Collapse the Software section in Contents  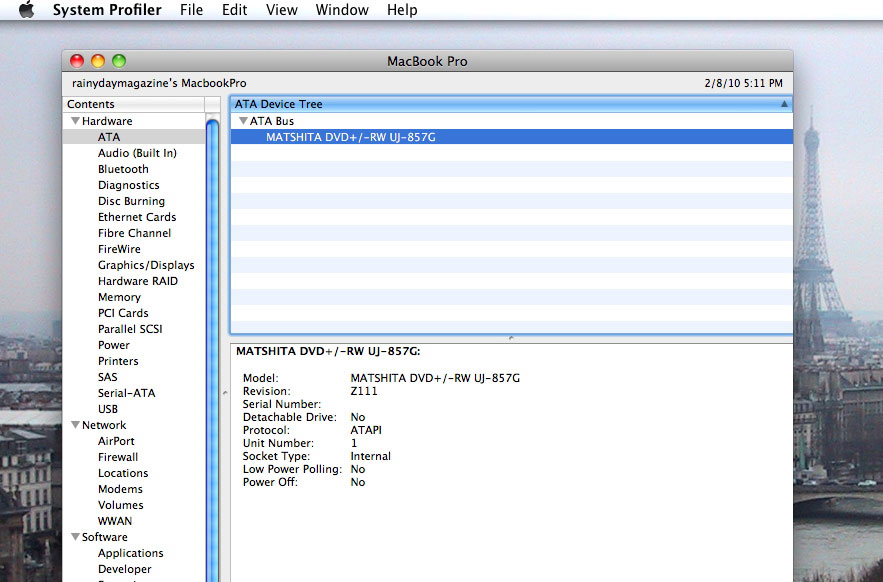coord(75,537)
